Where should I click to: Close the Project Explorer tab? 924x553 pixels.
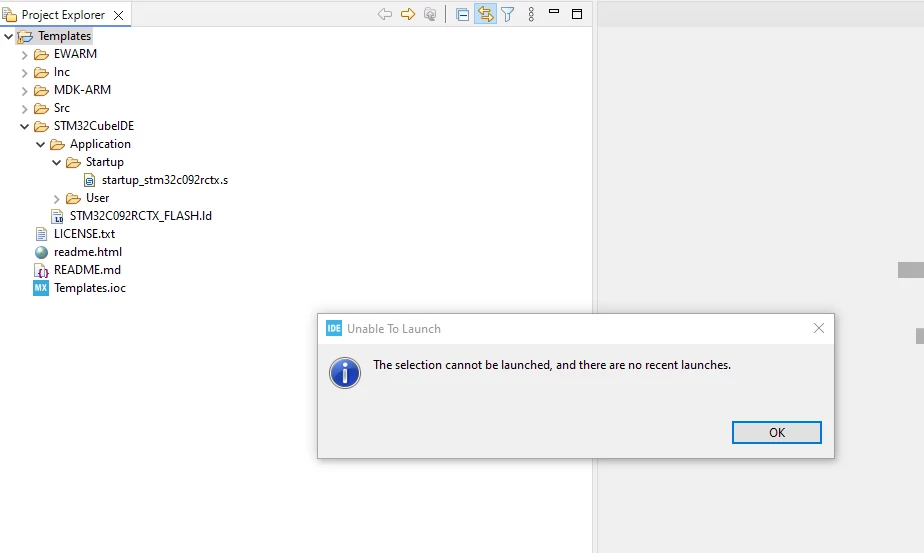(118, 15)
